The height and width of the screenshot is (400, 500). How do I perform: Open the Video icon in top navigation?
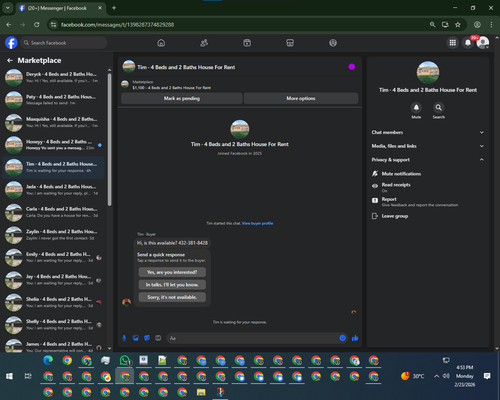pyautogui.click(x=247, y=43)
